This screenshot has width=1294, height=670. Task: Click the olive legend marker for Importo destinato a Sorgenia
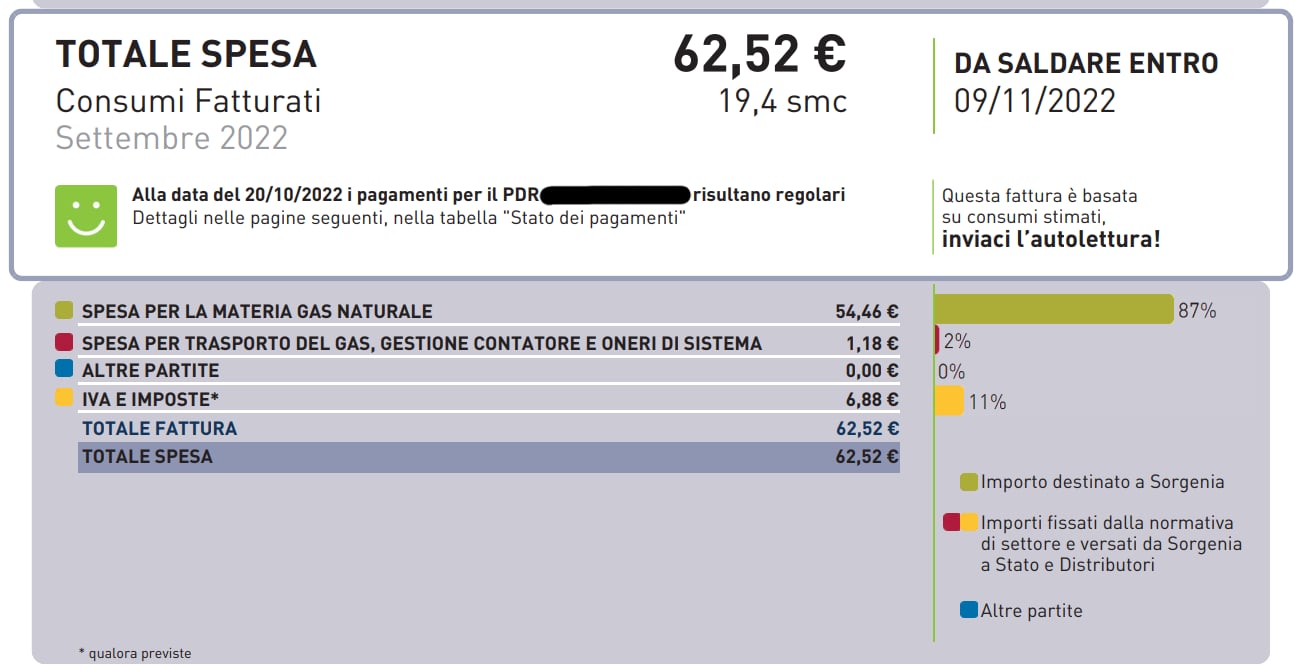[x=968, y=482]
